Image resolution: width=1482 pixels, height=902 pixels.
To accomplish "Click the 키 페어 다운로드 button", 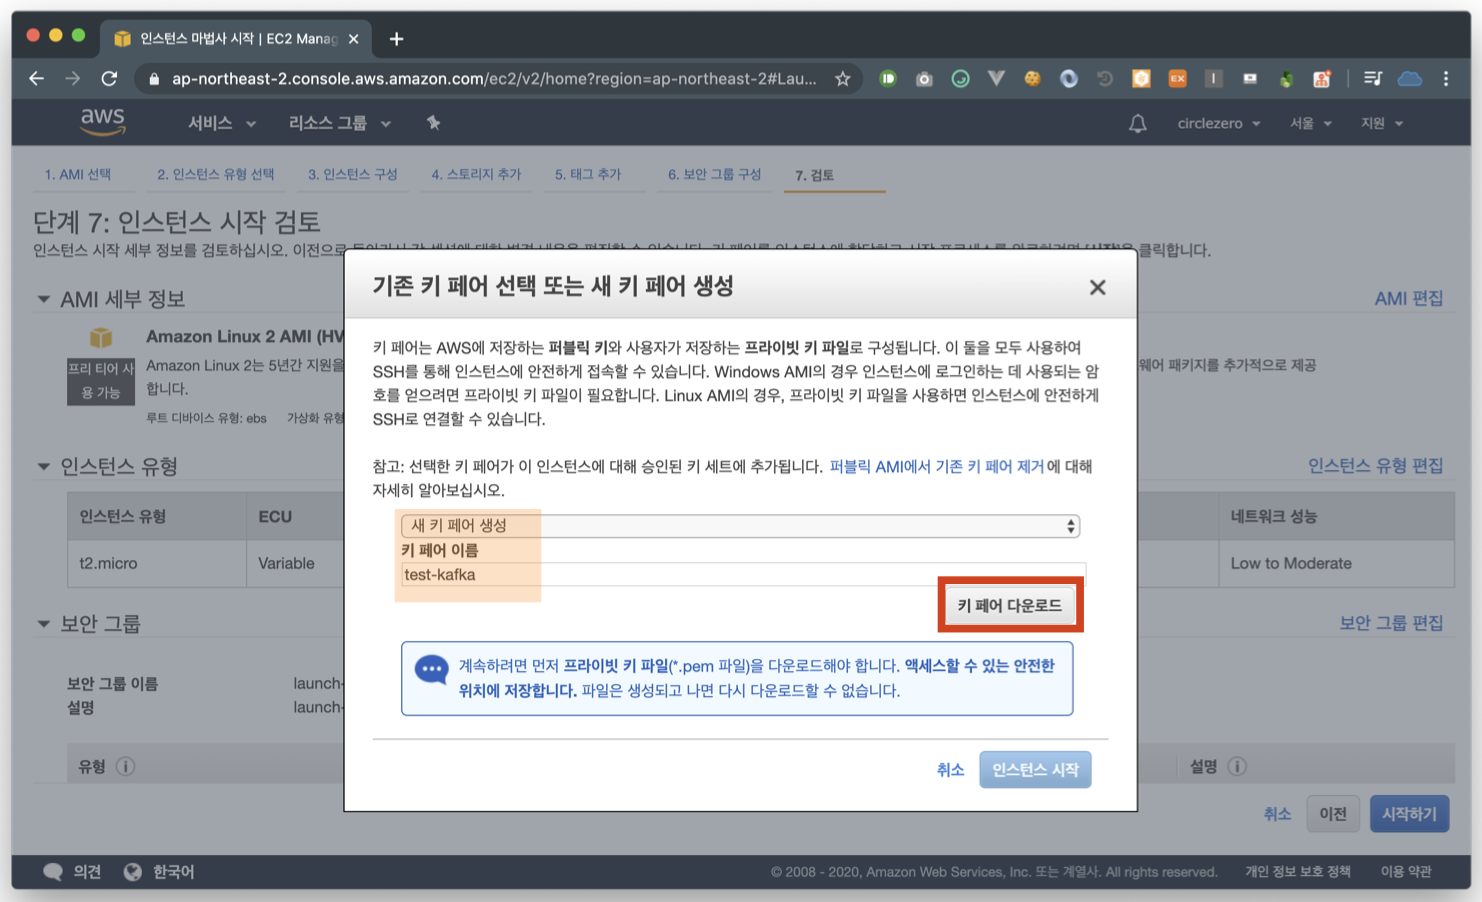I will click(1010, 605).
